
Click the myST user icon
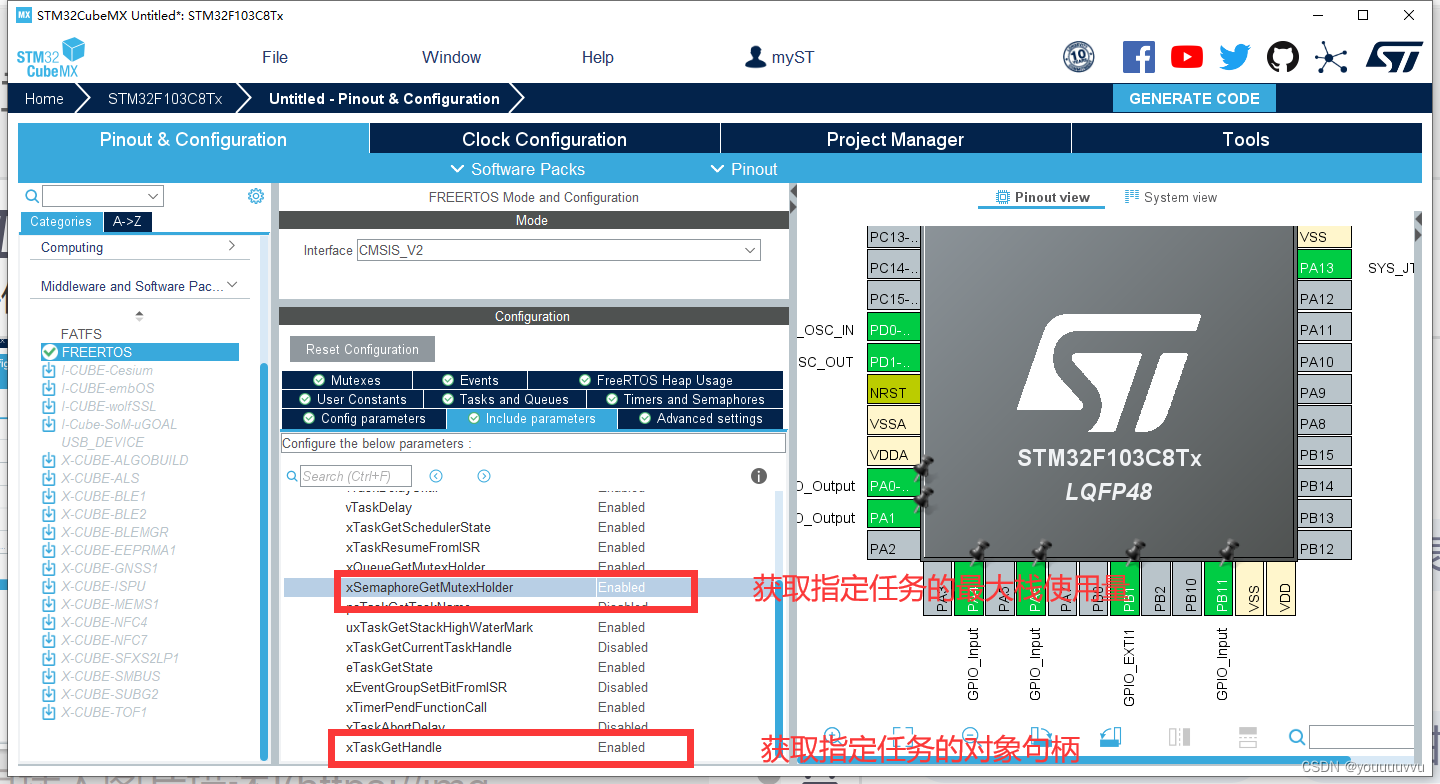coord(755,57)
